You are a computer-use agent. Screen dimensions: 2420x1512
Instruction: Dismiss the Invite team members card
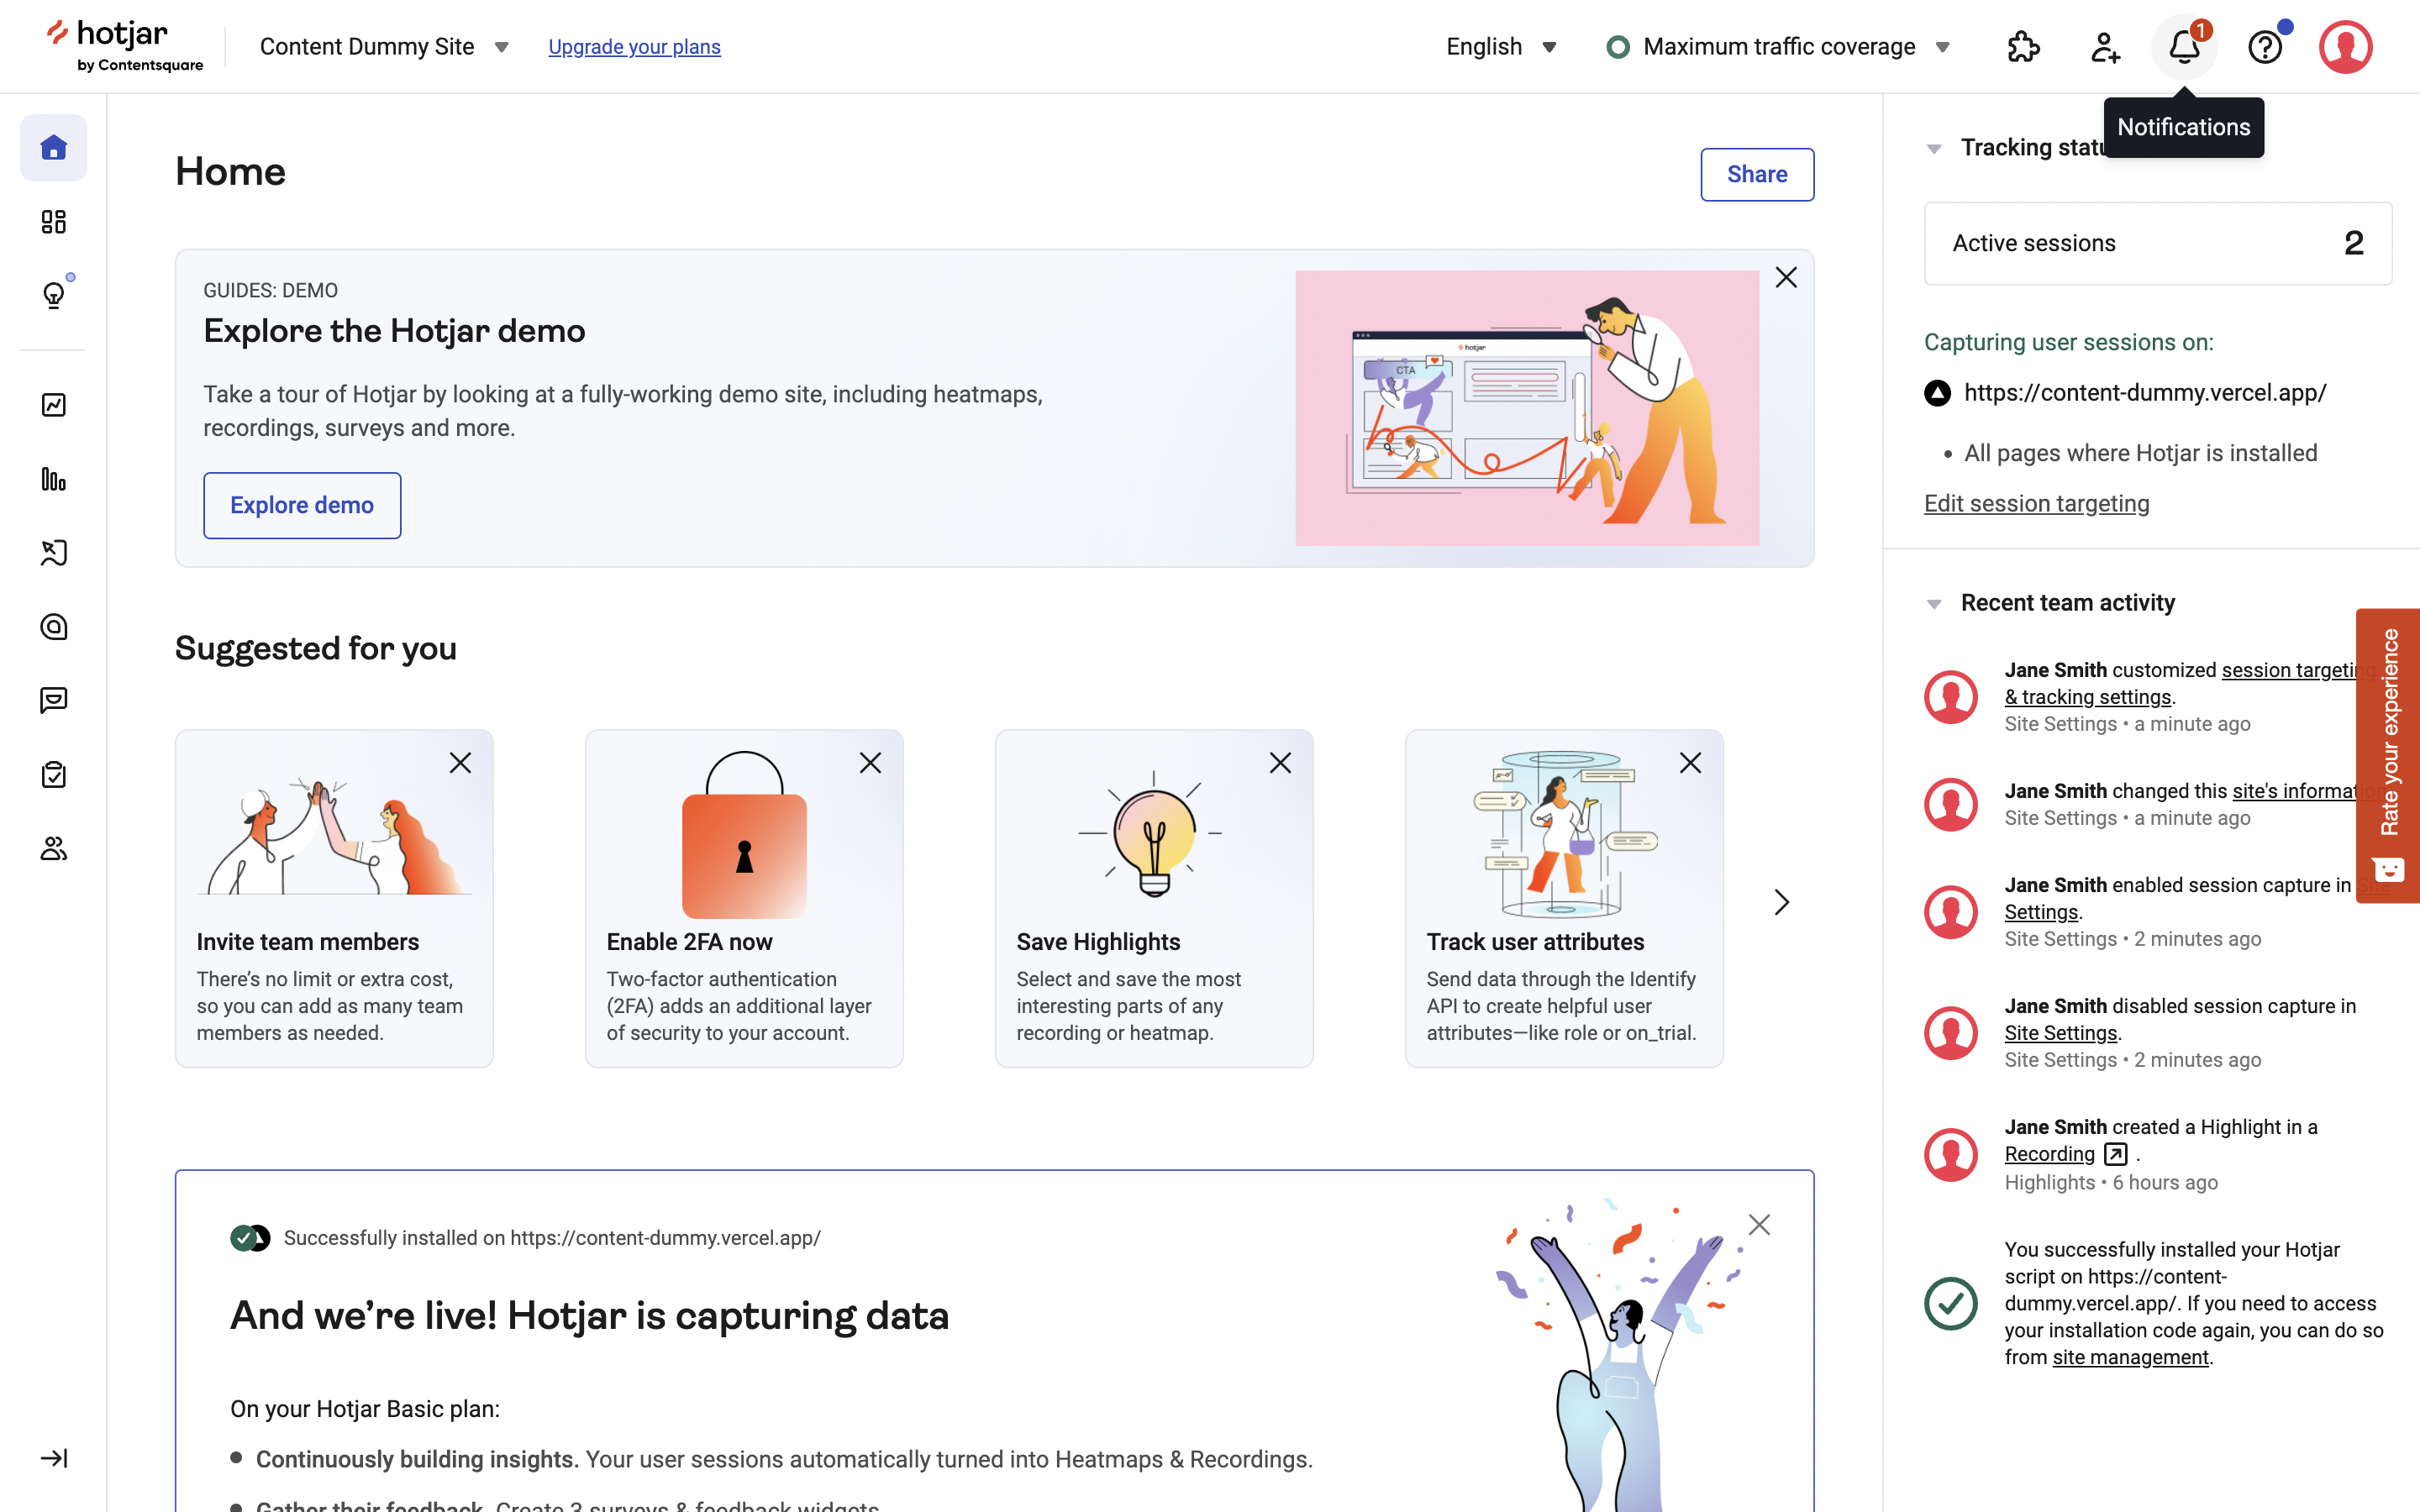coord(460,763)
